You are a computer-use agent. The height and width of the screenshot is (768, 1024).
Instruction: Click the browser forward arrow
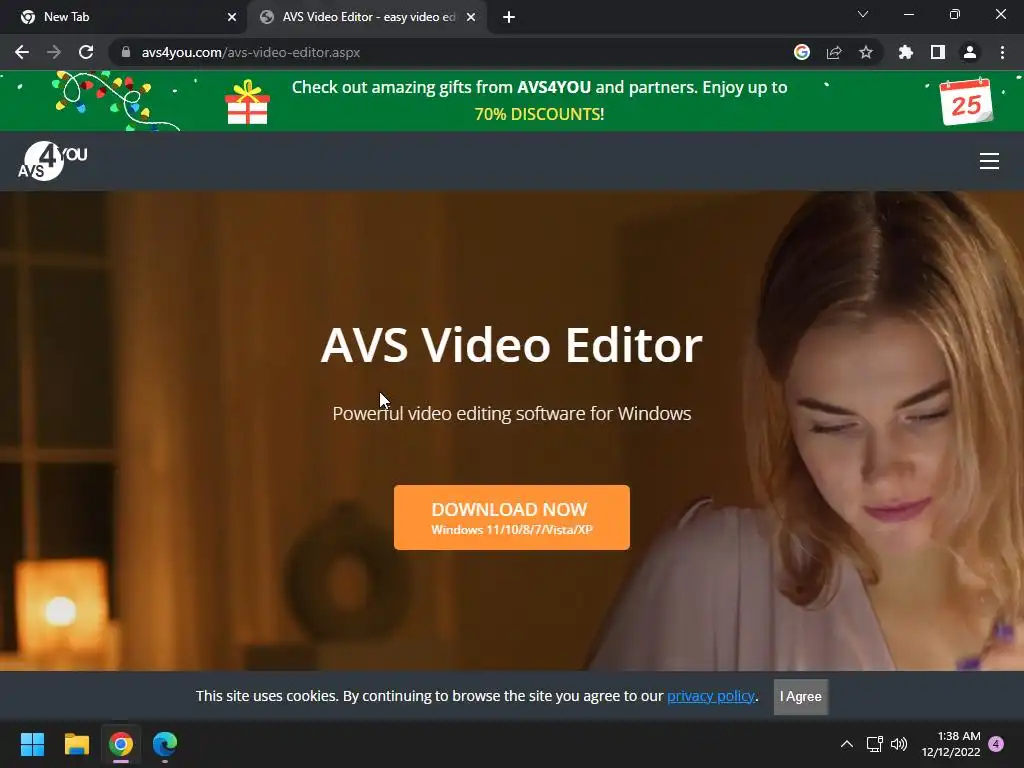tap(54, 52)
